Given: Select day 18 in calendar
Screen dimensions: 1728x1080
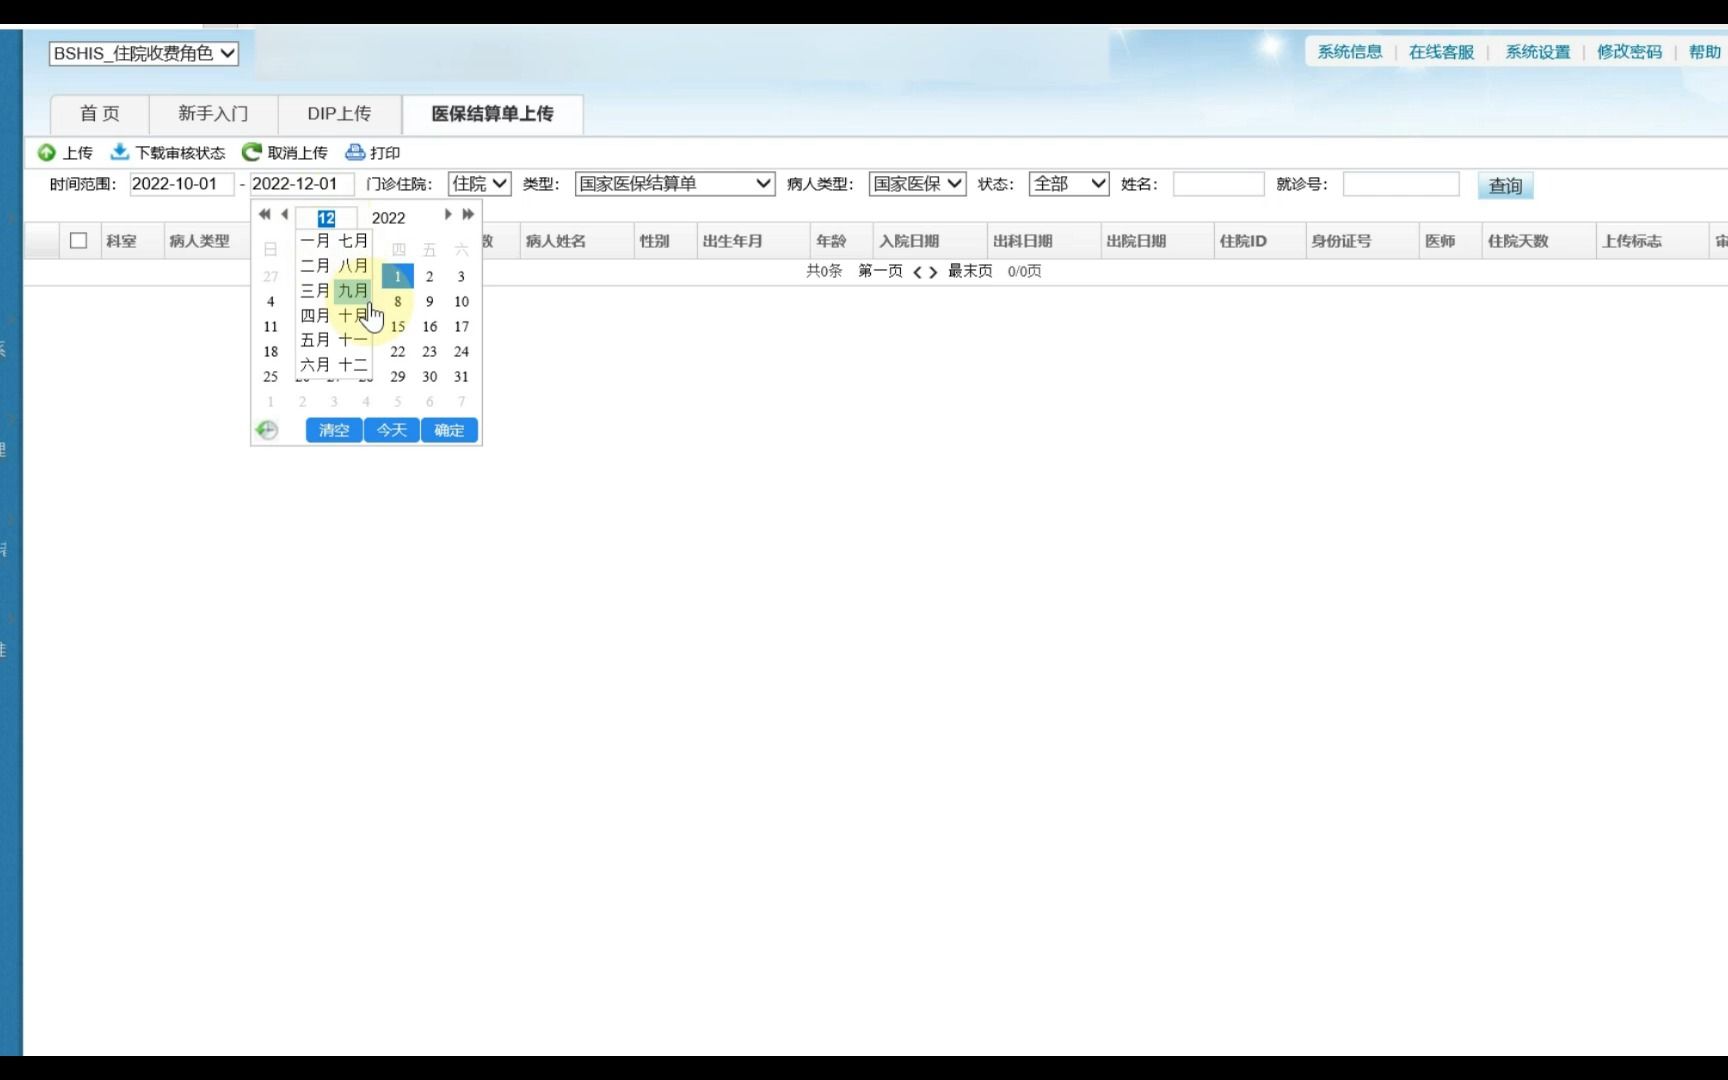Looking at the screenshot, I should click(270, 351).
